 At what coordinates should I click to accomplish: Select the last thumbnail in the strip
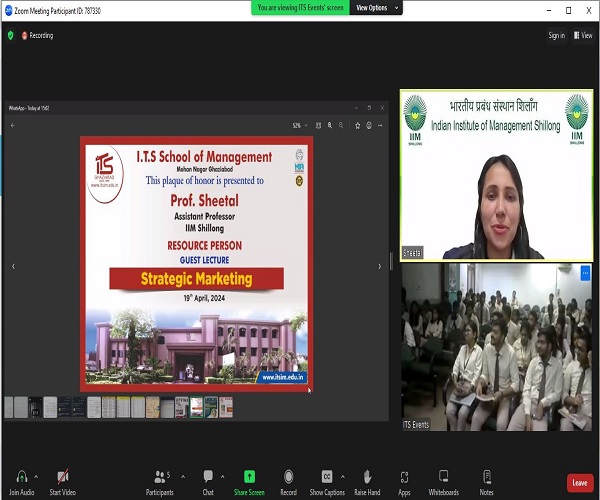click(226, 407)
